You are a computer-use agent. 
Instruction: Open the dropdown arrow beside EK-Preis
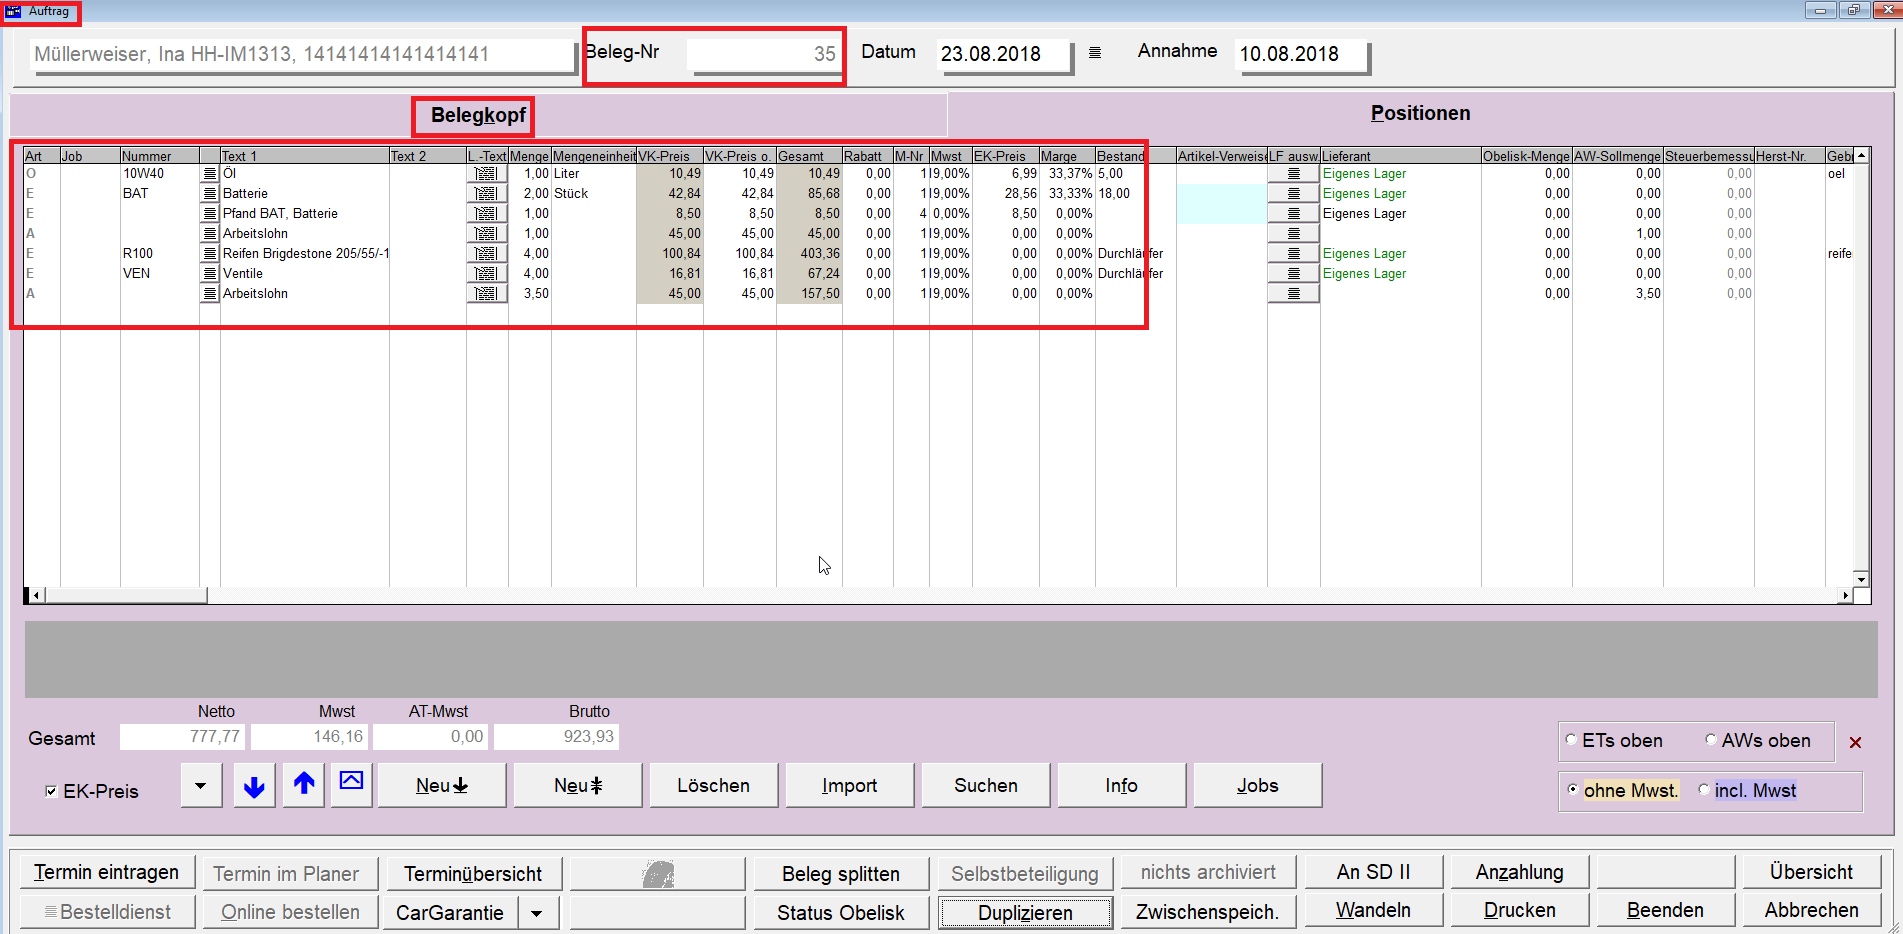pos(201,786)
